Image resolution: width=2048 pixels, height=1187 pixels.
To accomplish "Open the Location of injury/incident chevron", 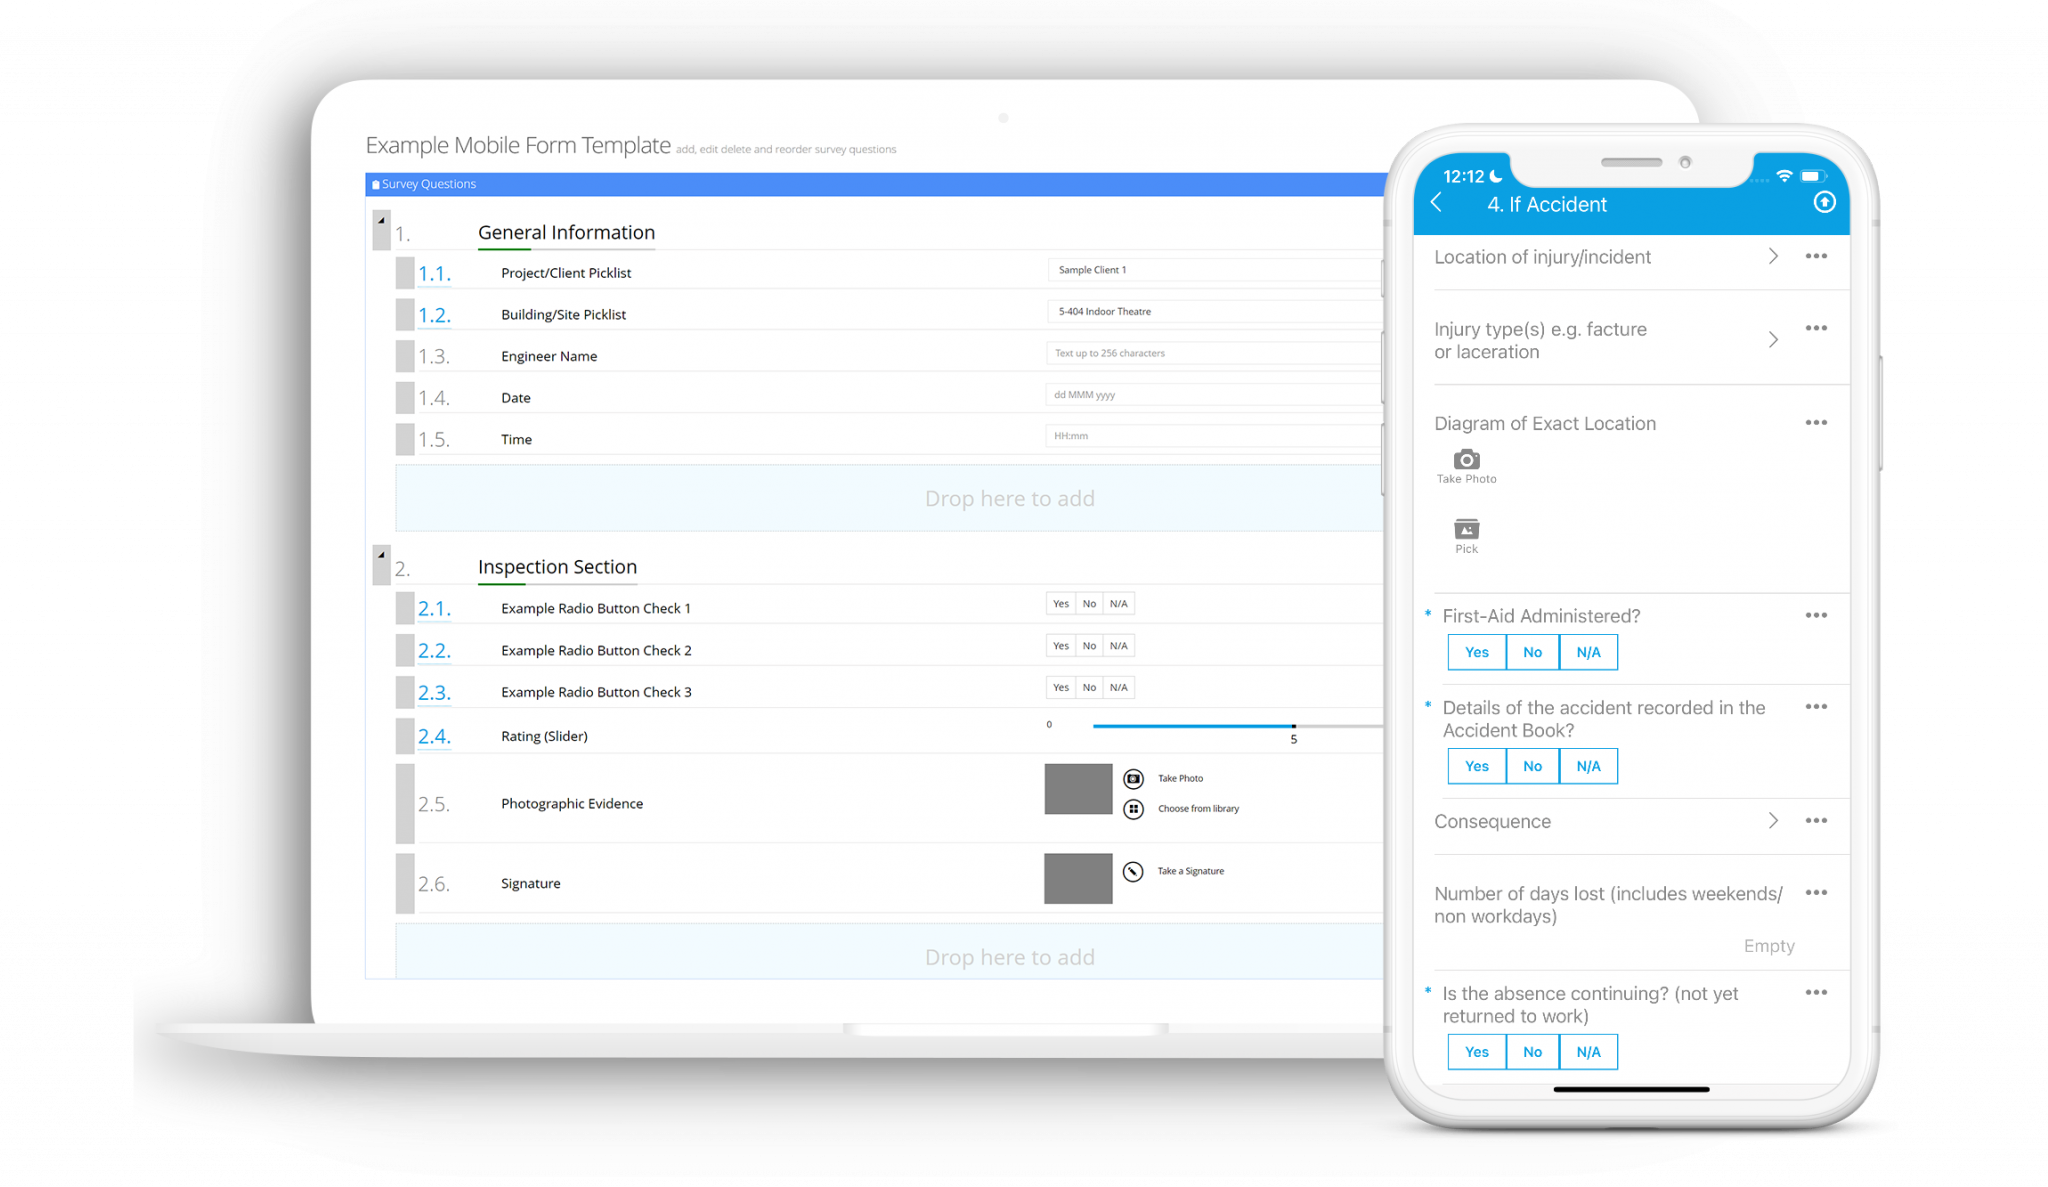I will click(x=1773, y=257).
